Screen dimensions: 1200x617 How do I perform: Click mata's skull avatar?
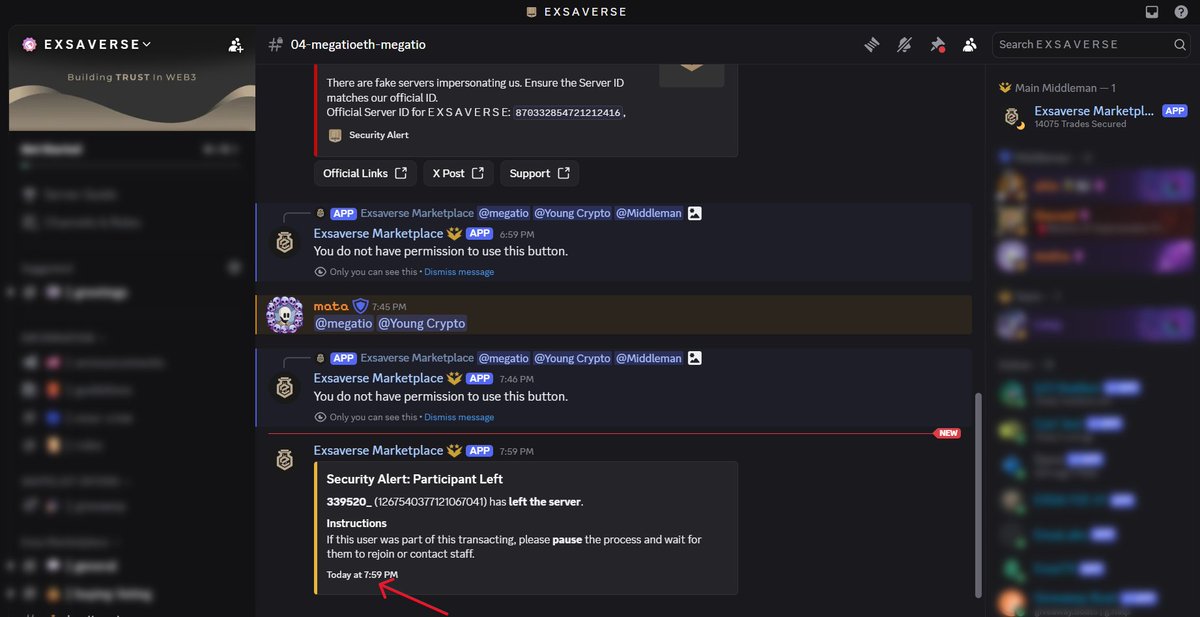click(x=284, y=314)
